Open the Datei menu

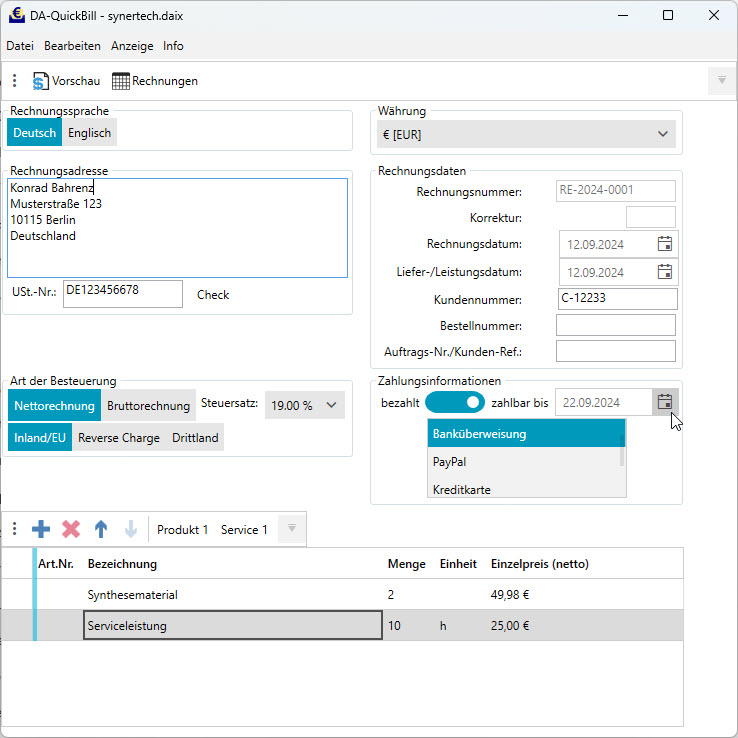(20, 46)
